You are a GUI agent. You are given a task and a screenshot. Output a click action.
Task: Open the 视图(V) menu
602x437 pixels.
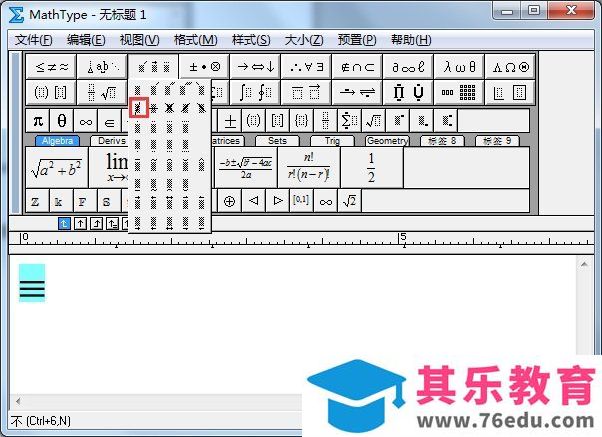[139, 40]
